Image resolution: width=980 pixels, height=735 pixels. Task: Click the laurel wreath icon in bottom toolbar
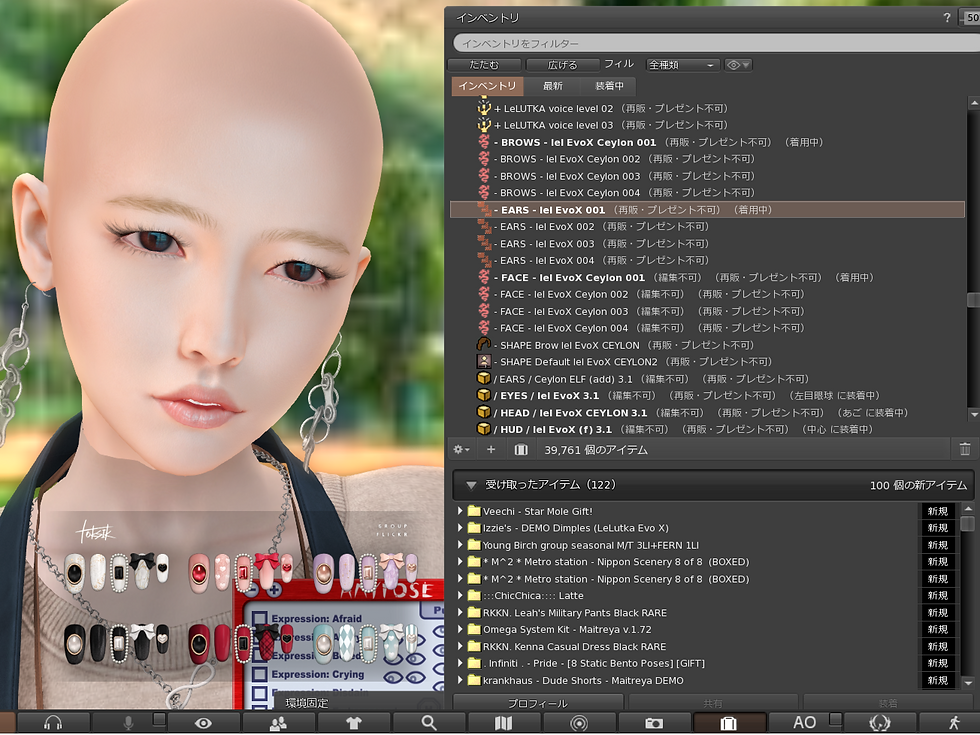pyautogui.click(x=879, y=723)
